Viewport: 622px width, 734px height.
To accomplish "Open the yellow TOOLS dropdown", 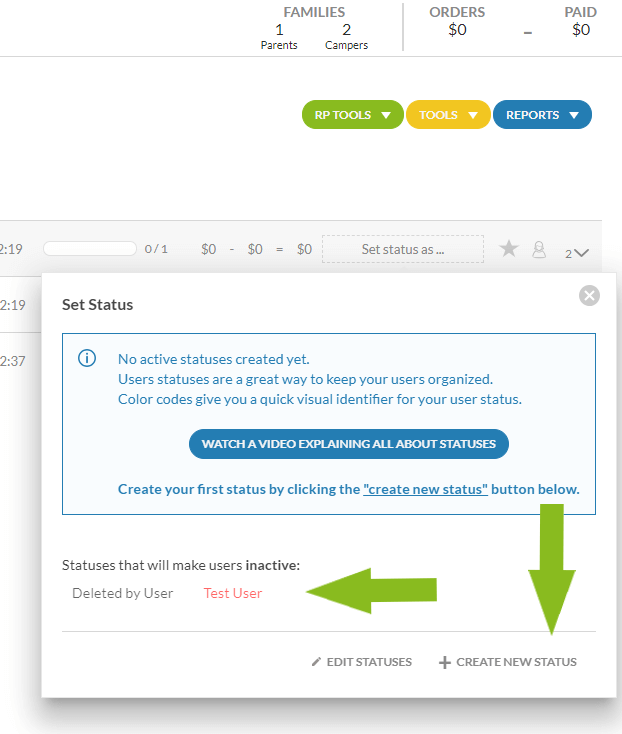I will point(448,115).
